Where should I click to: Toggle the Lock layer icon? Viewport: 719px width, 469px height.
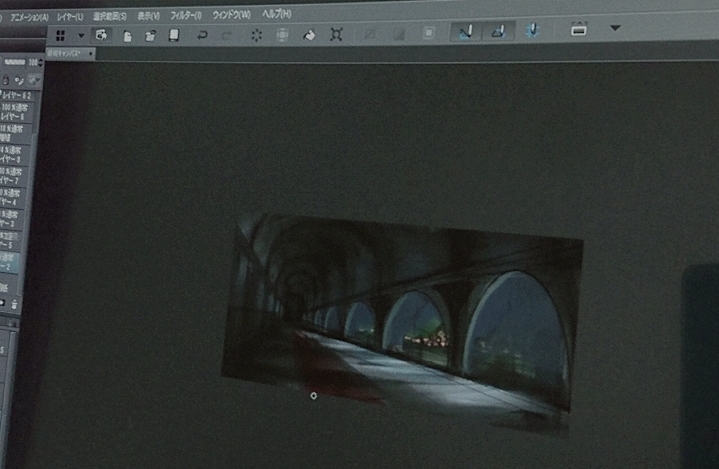tap(6, 81)
